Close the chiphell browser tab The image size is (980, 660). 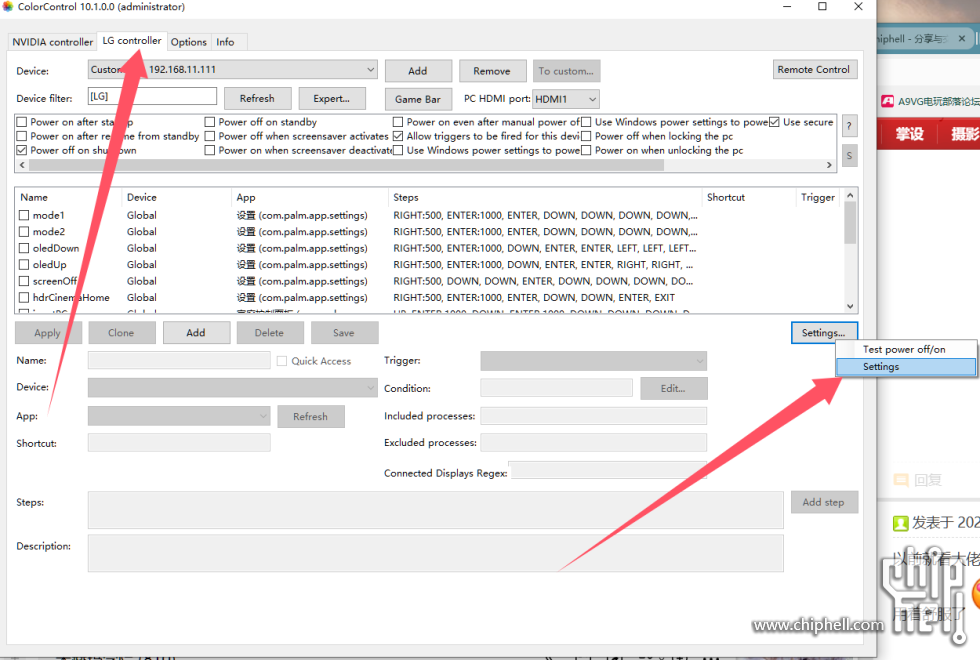pos(961,39)
